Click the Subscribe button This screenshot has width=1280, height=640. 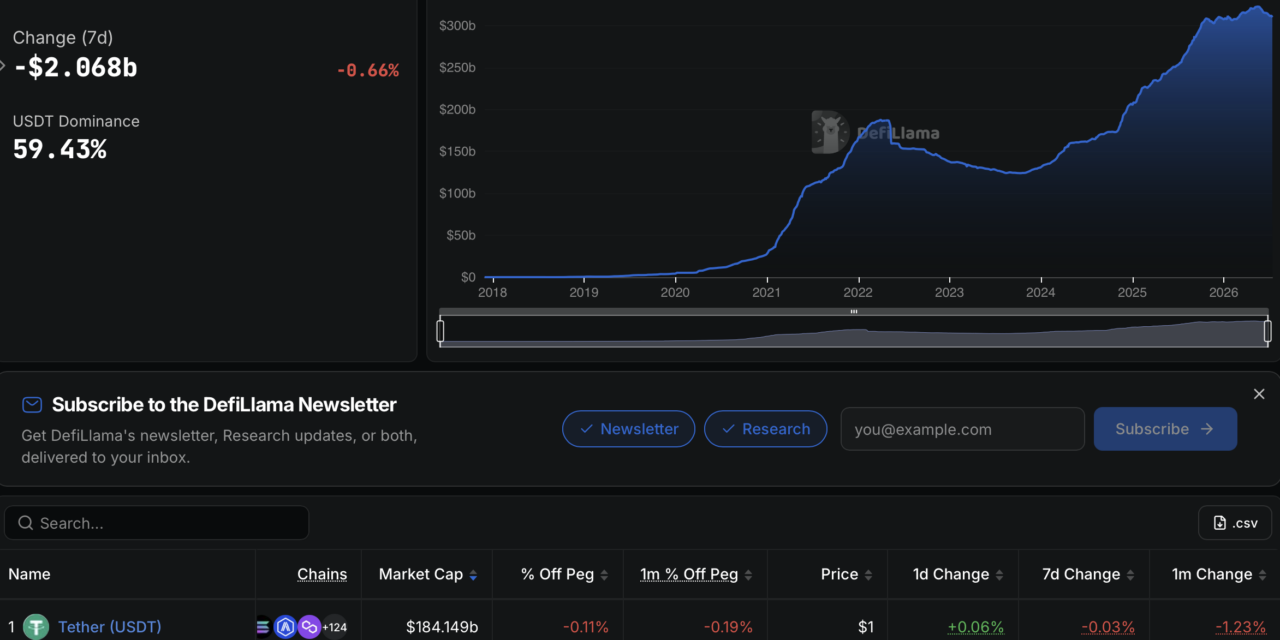pos(1165,429)
